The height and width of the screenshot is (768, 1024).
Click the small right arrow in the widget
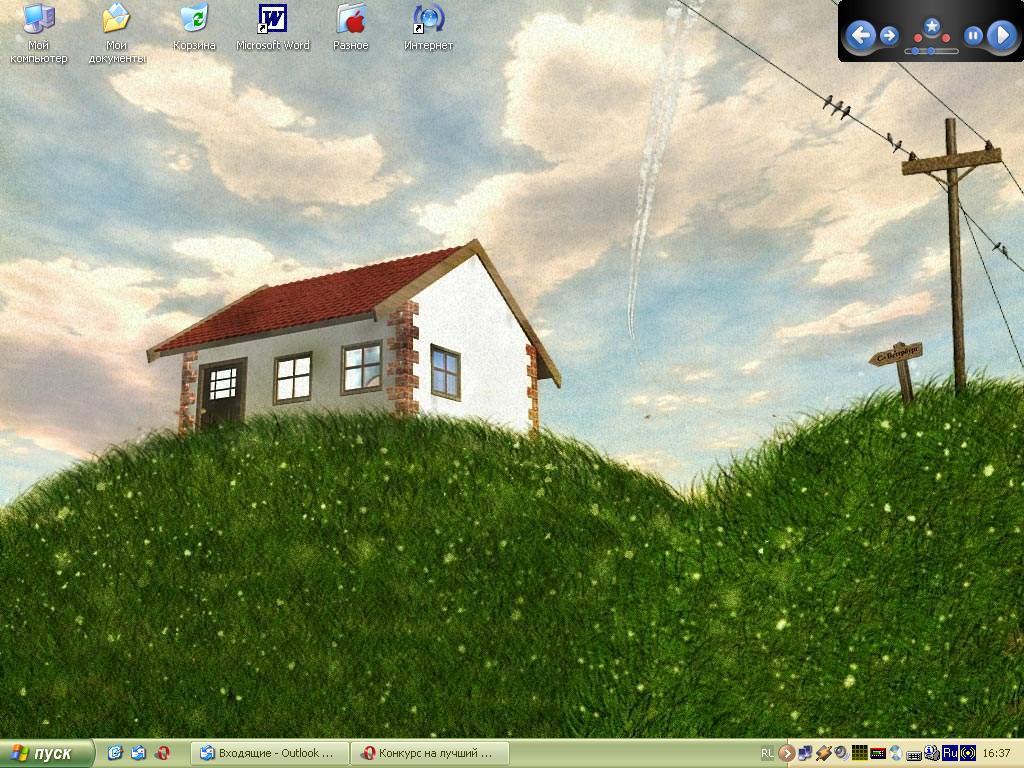coord(889,35)
